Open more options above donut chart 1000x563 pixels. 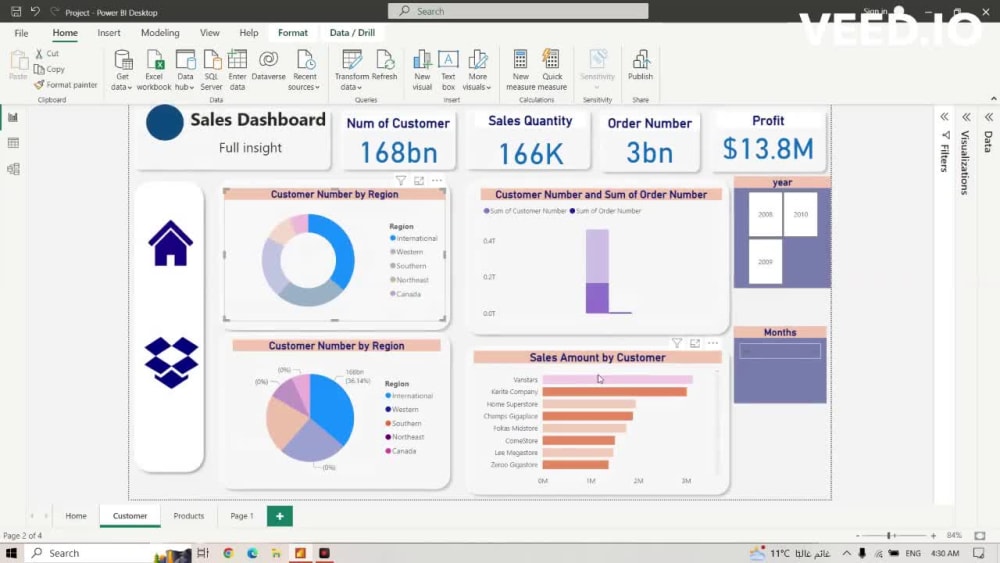437,180
